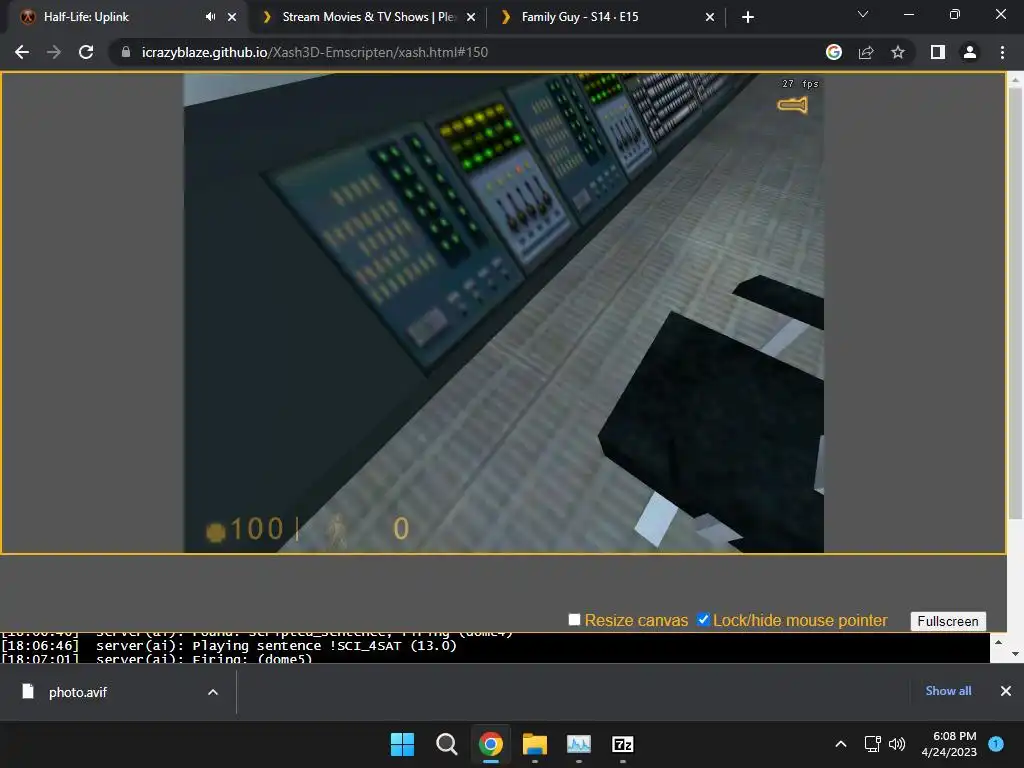The width and height of the screenshot is (1024, 768).
Task: Close the Family Guy tab
Action: pos(710,17)
